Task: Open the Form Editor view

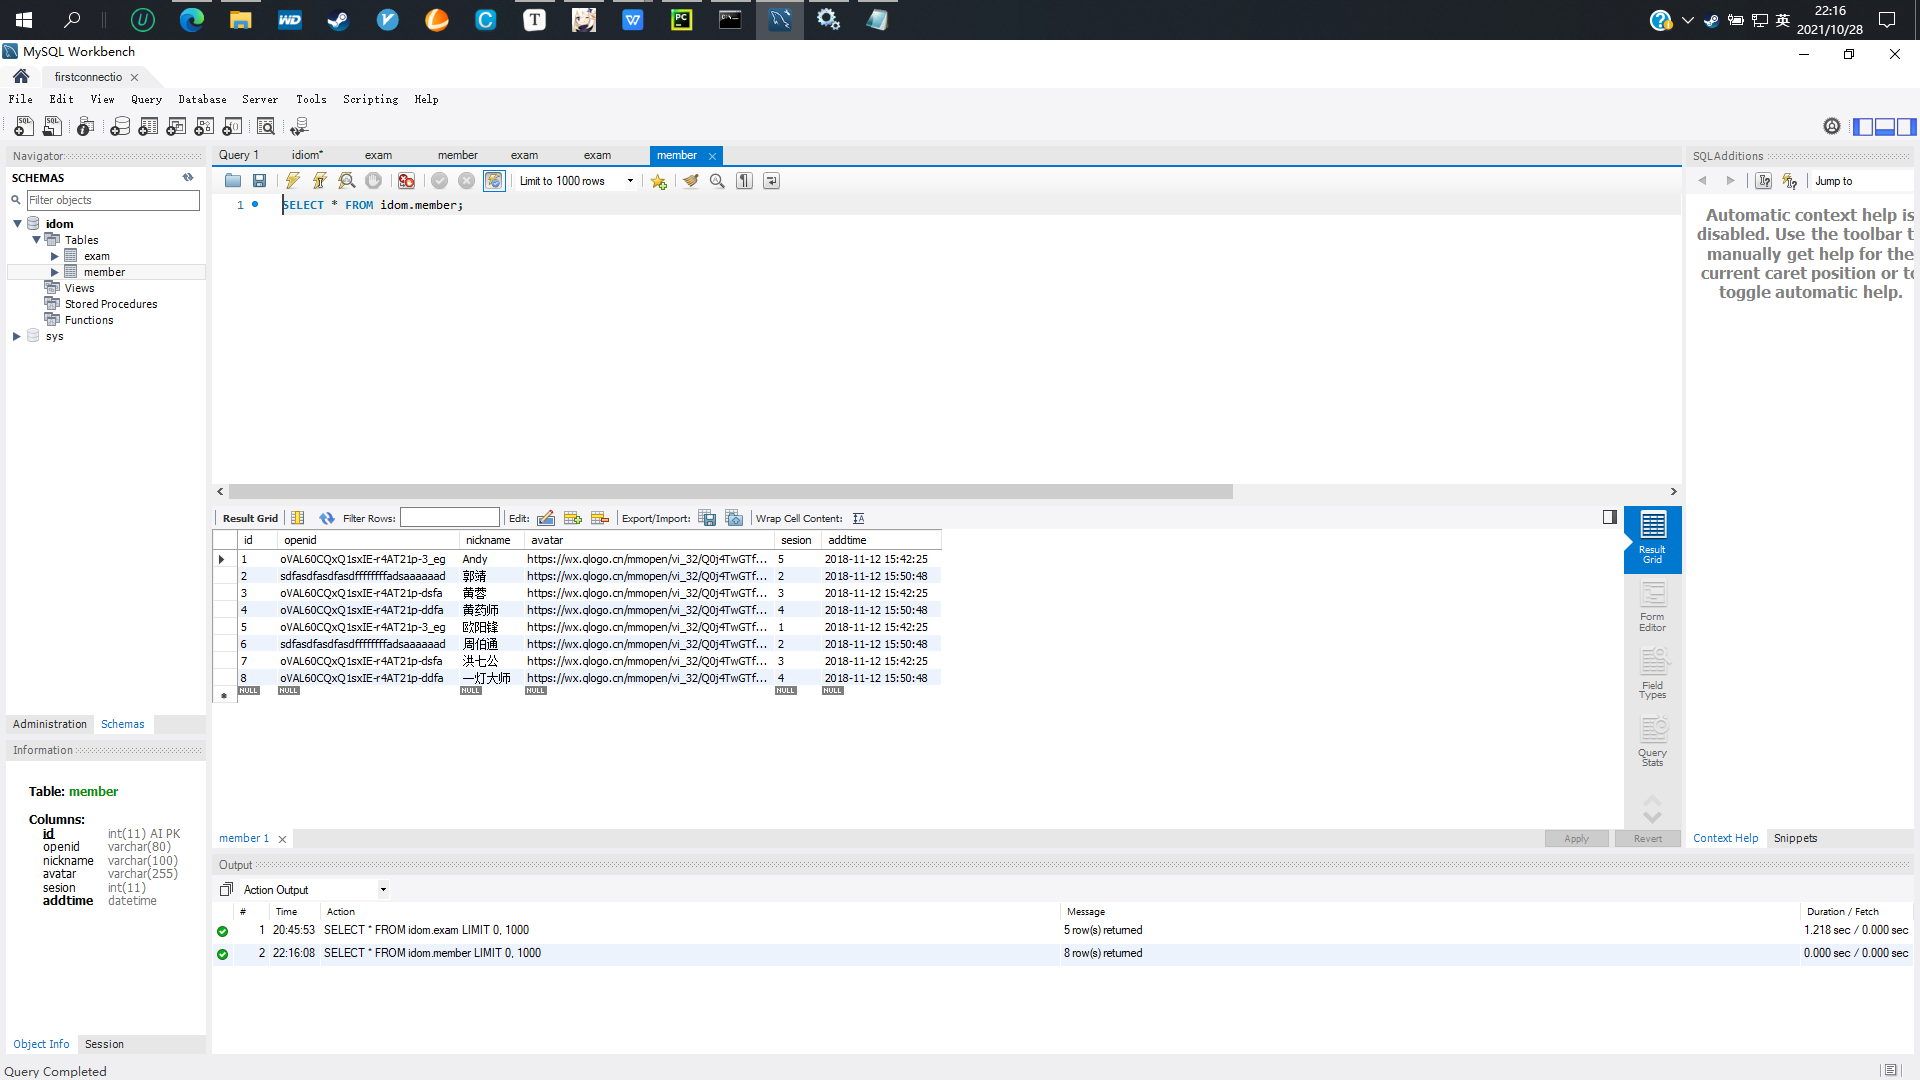Action: [1652, 607]
